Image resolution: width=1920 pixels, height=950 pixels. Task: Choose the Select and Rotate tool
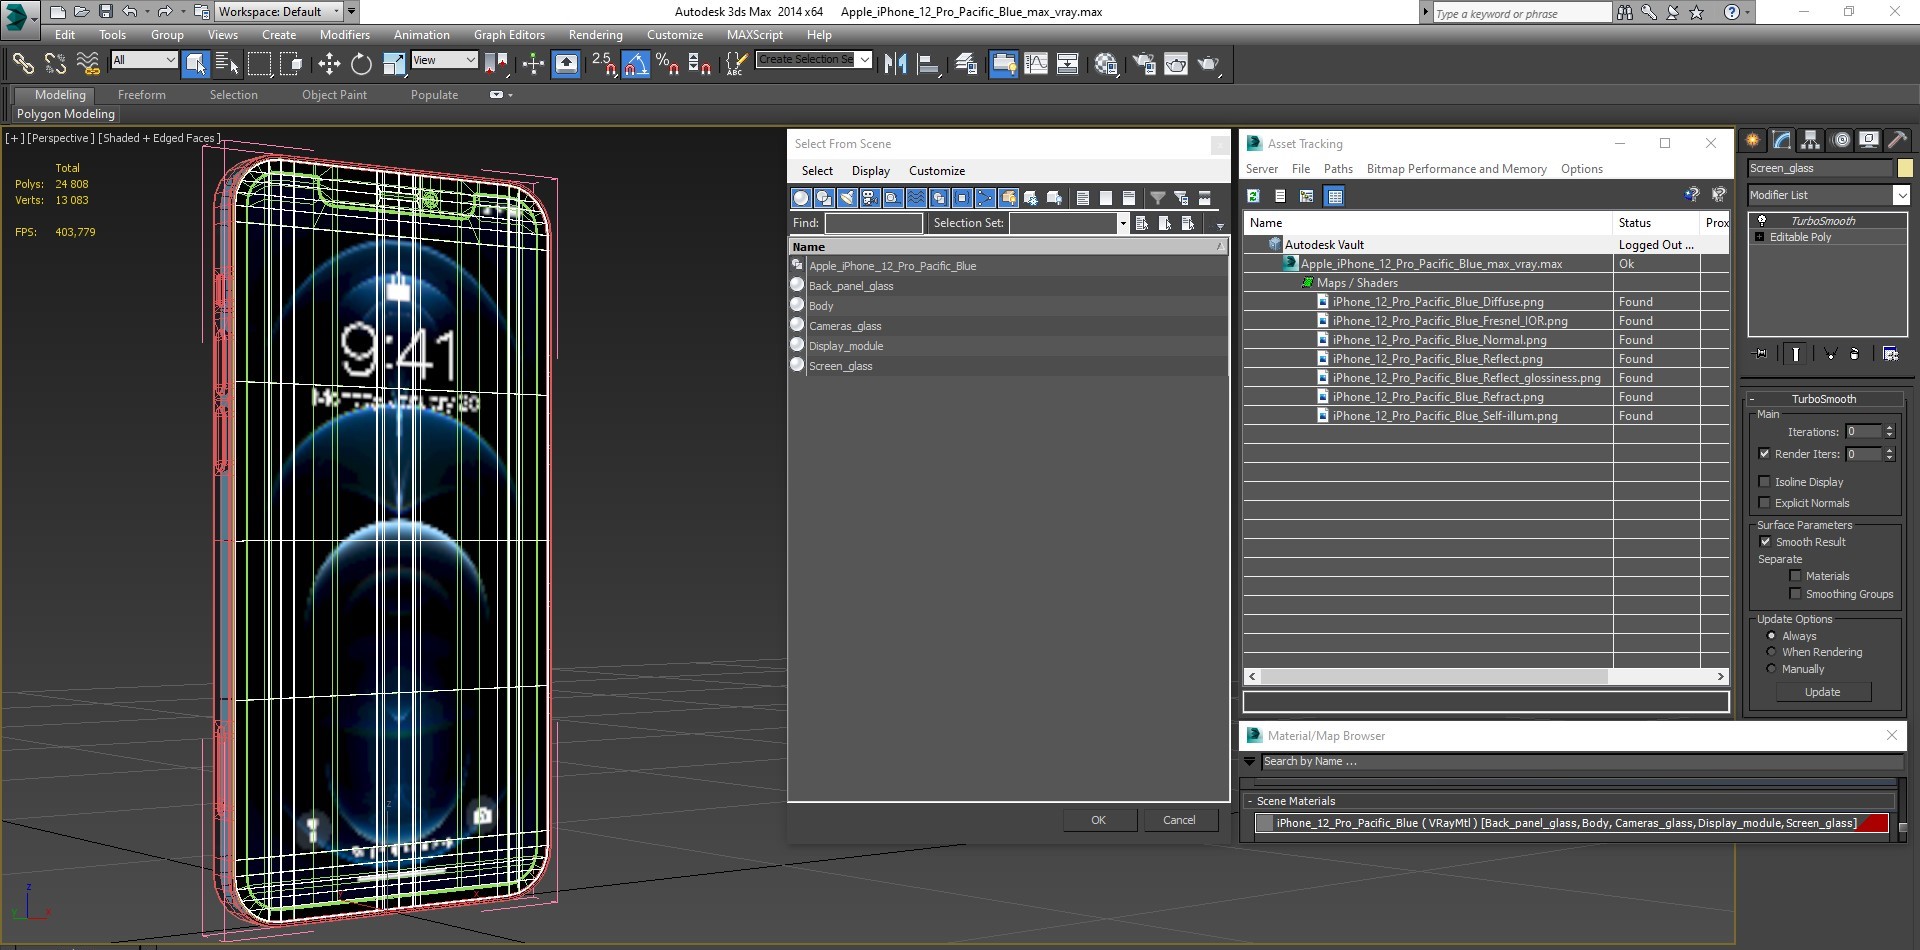pyautogui.click(x=361, y=64)
